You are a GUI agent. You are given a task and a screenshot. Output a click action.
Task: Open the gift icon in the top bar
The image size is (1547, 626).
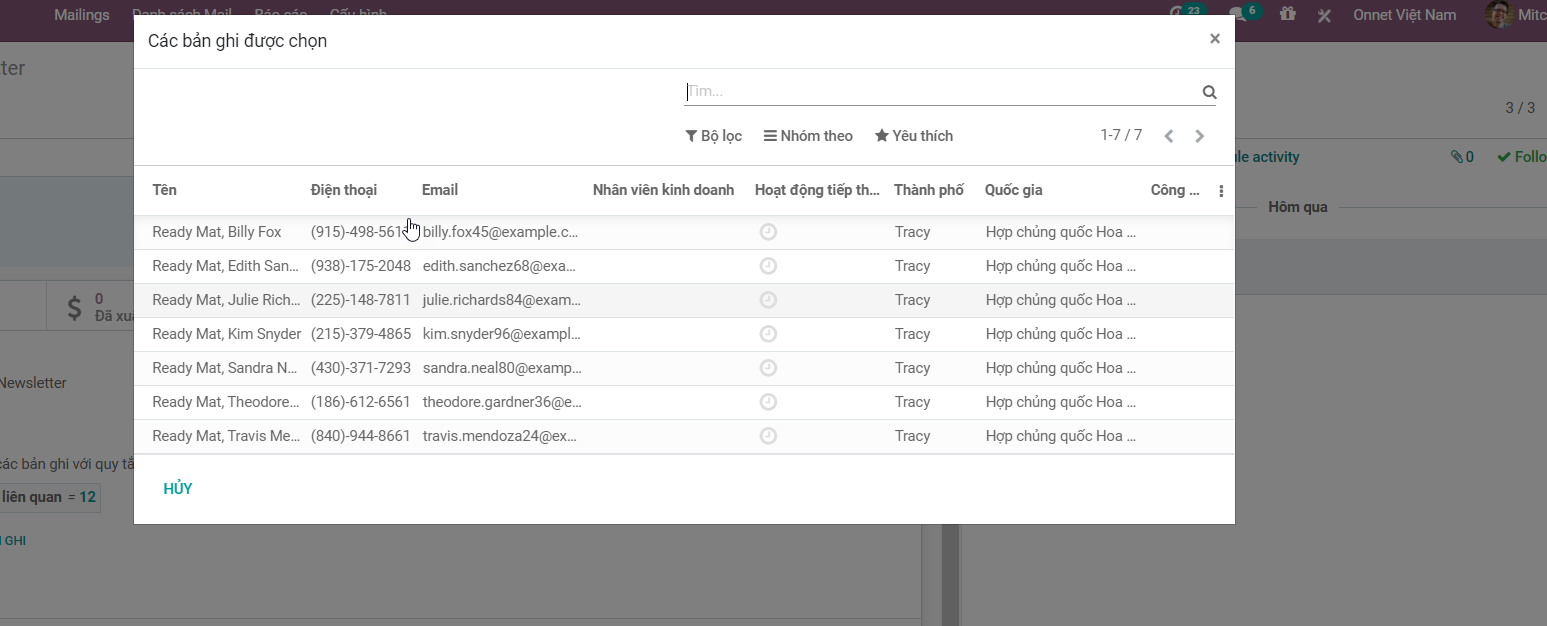pyautogui.click(x=1287, y=15)
